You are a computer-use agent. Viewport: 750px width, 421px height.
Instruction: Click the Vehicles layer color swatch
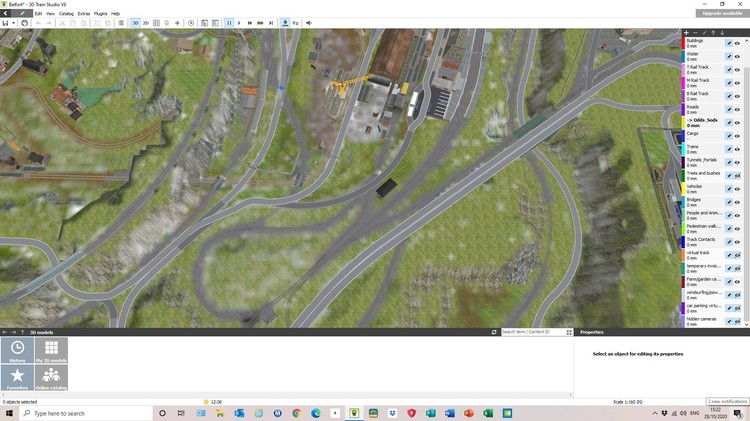pyautogui.click(x=683, y=188)
